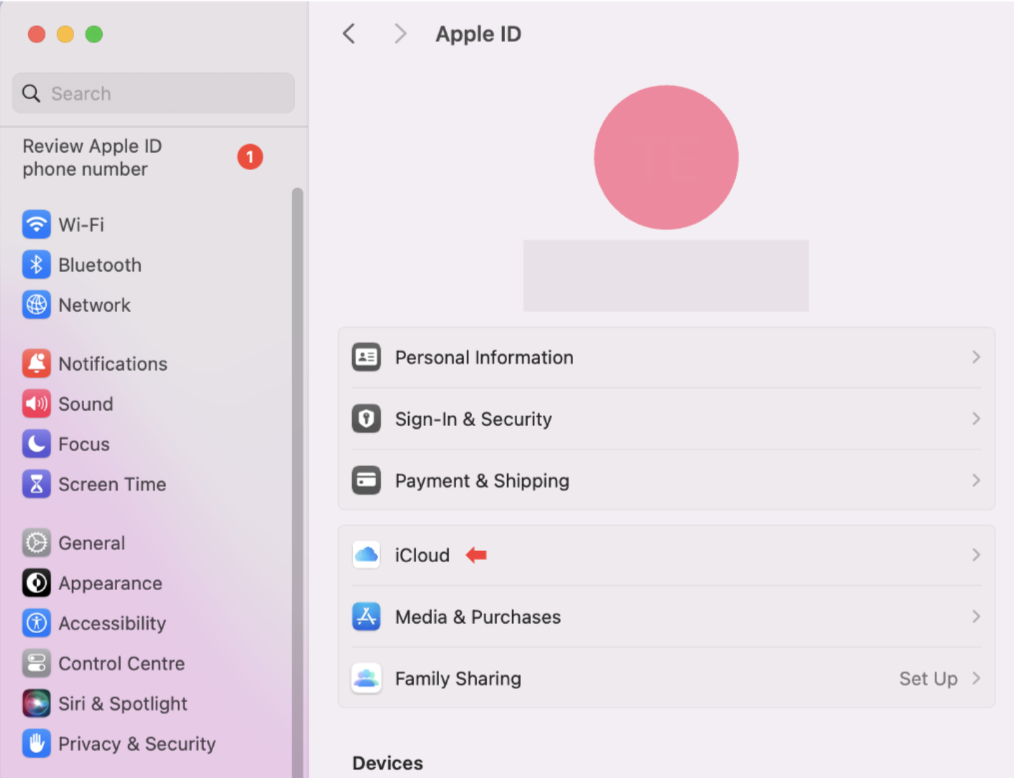Click the Personal Information card icon
The width and height of the screenshot is (1014, 778).
tap(366, 357)
